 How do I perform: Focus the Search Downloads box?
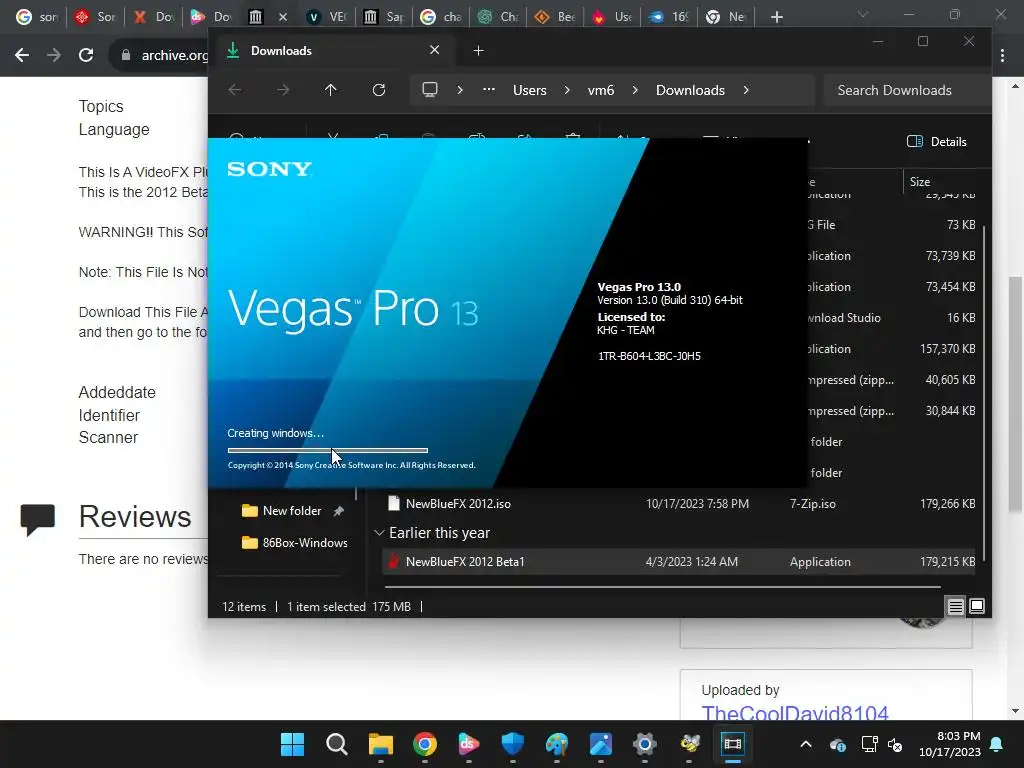(x=906, y=90)
